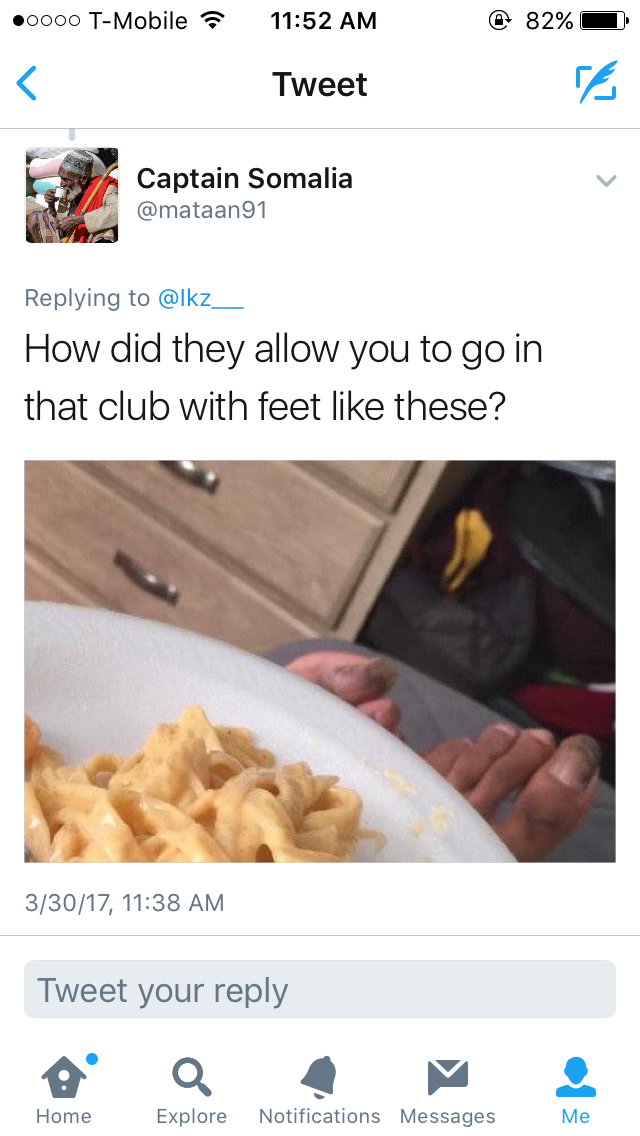Image resolution: width=640 pixels, height=1136 pixels.
Task: Open the @mataan91 handle
Action: click(x=202, y=210)
